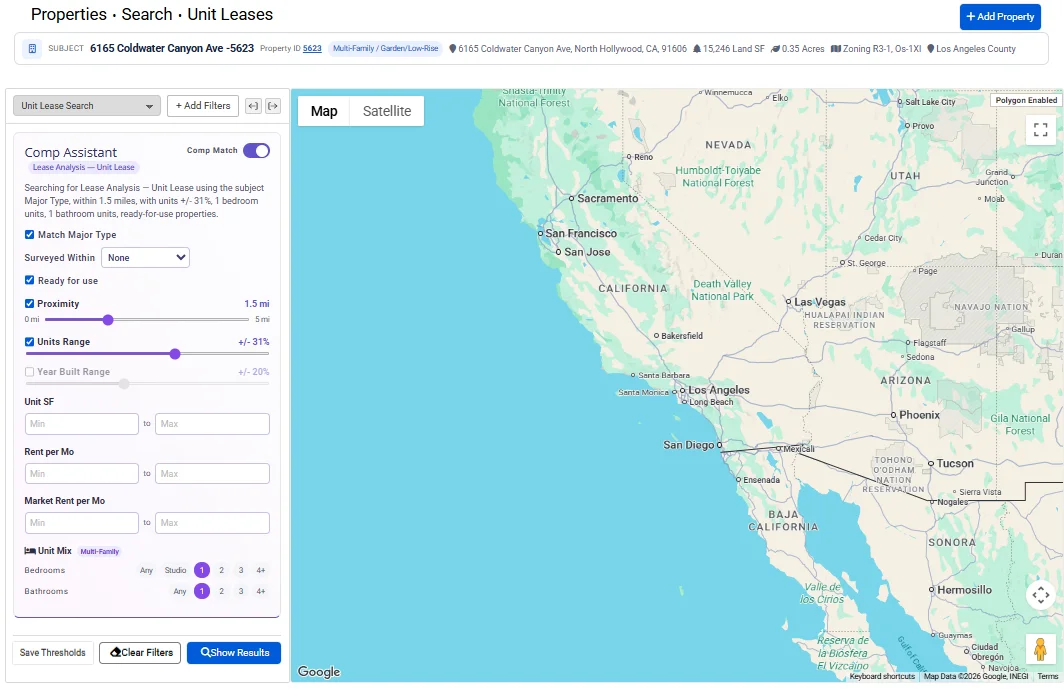The width and height of the screenshot is (1064, 692).
Task: Click the San Francisco map label
Action: click(581, 233)
